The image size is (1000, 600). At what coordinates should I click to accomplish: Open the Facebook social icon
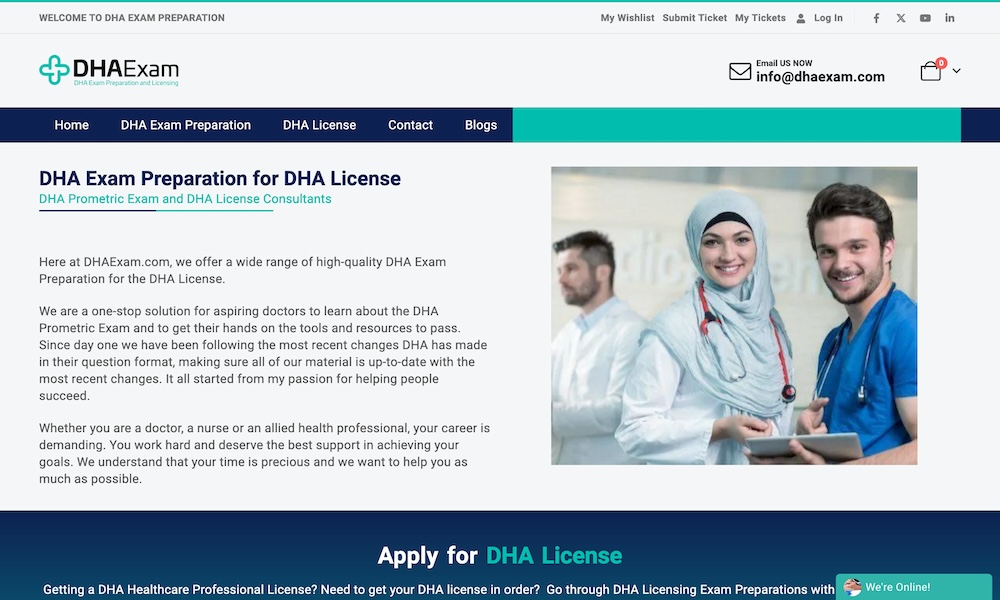point(876,18)
